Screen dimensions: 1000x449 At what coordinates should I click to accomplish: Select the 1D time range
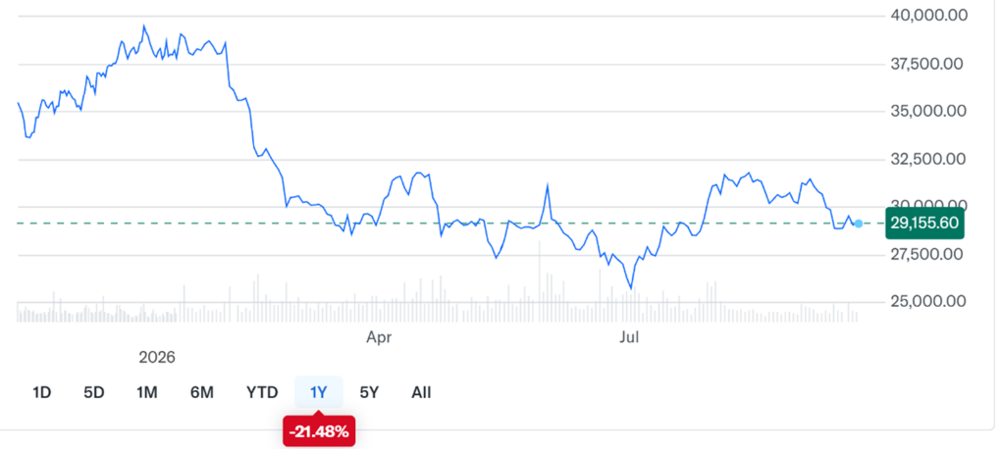click(41, 392)
